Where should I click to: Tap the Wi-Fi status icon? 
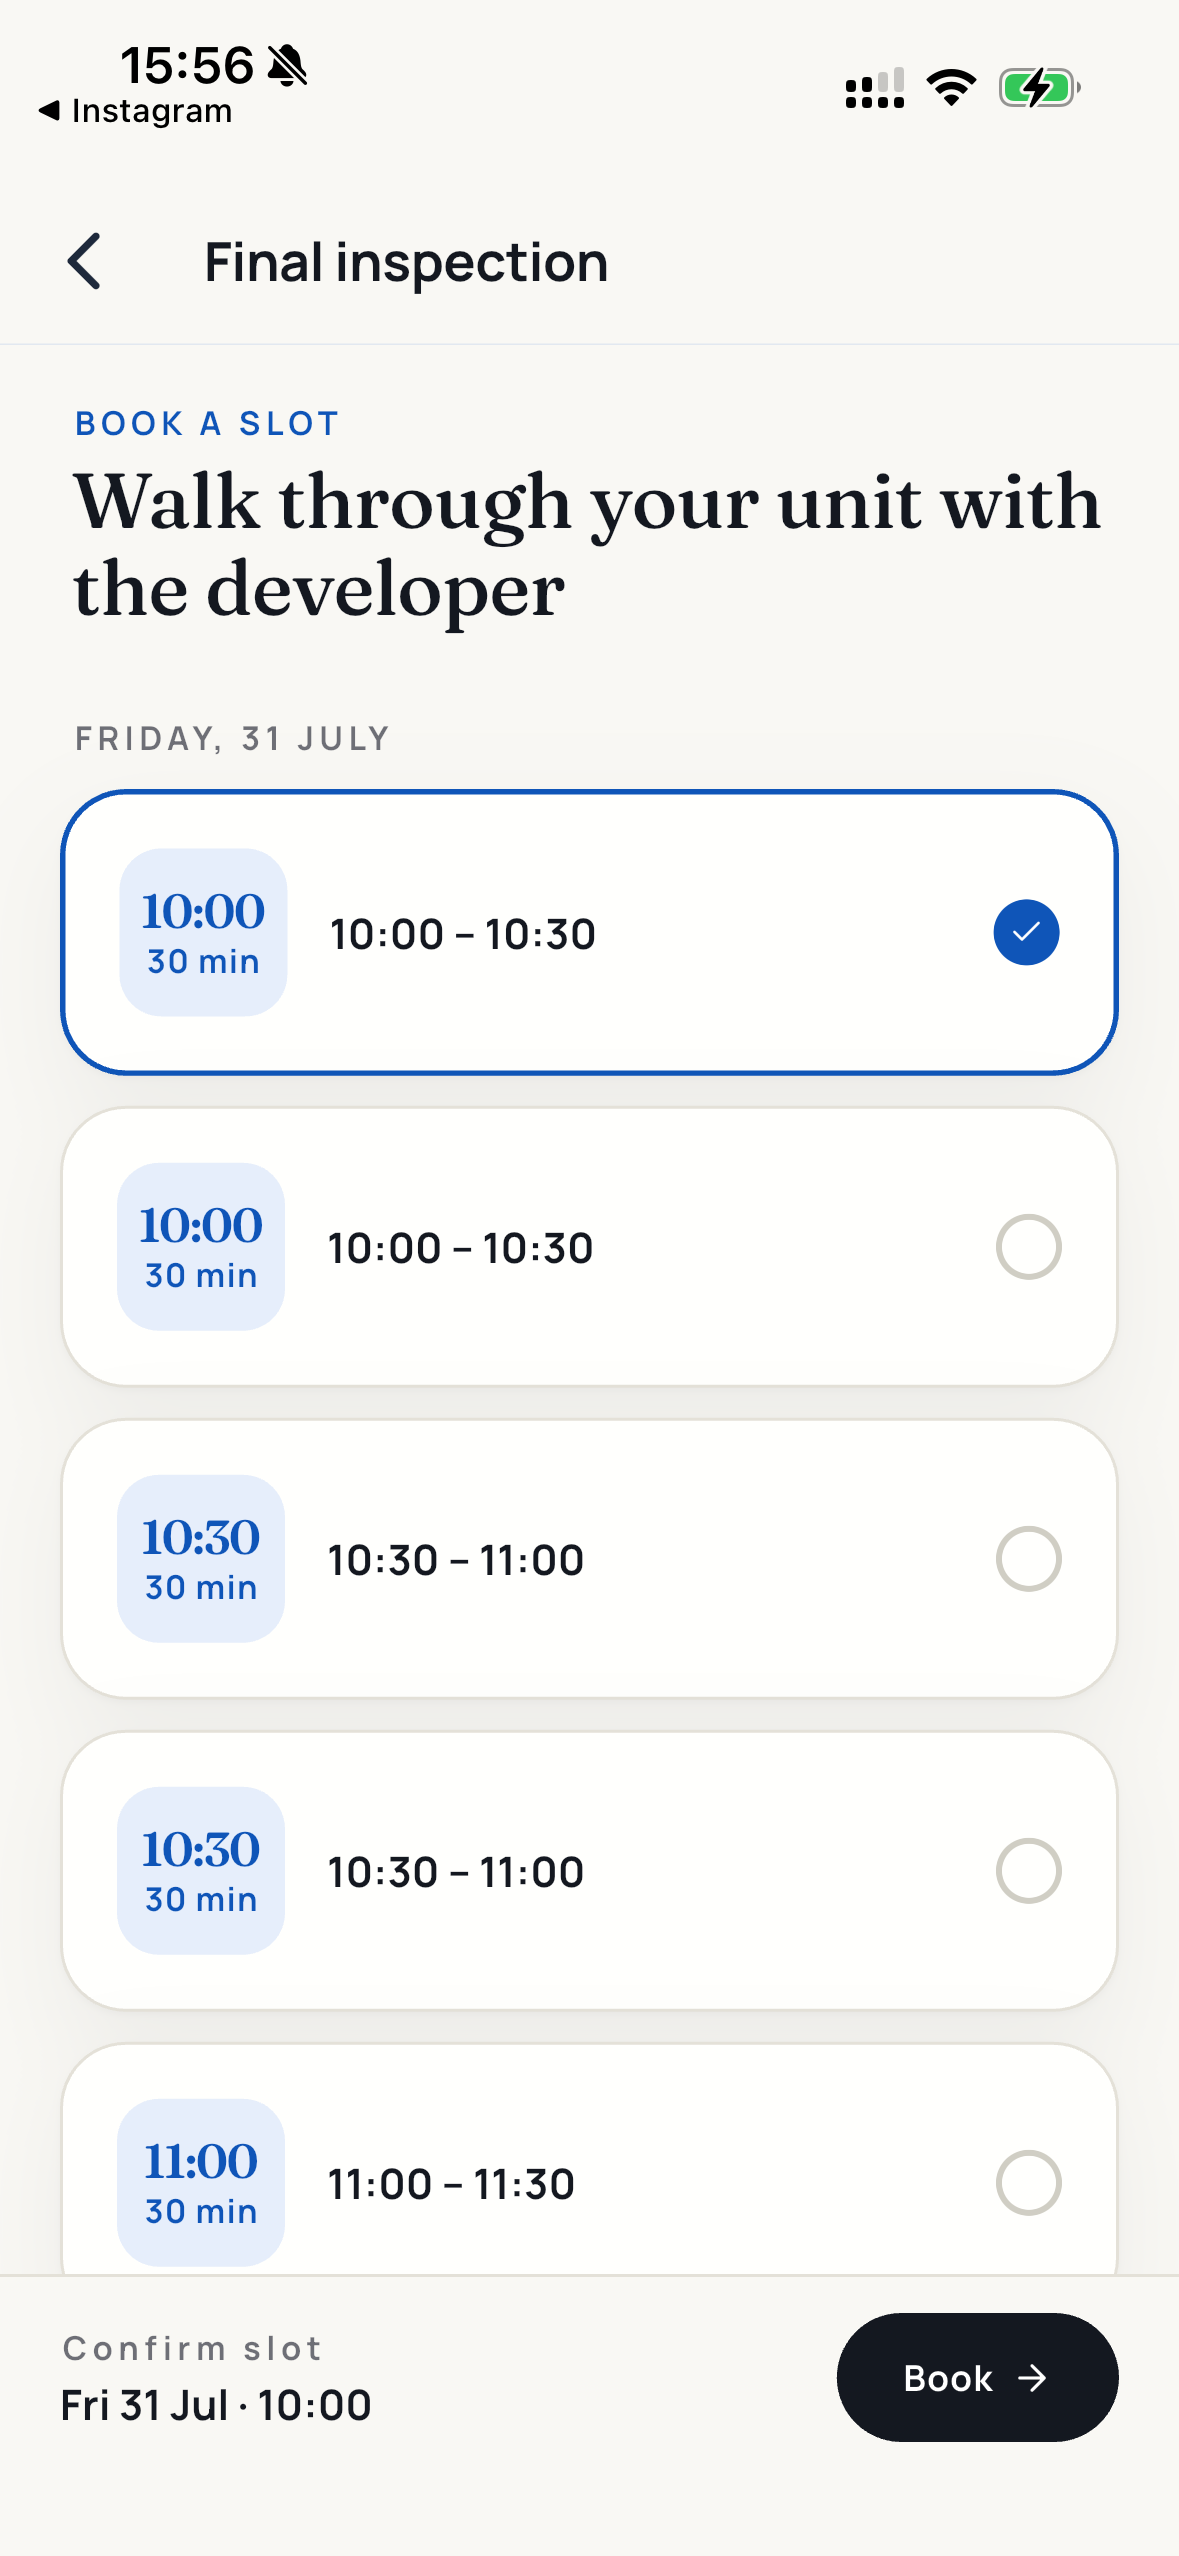click(951, 88)
